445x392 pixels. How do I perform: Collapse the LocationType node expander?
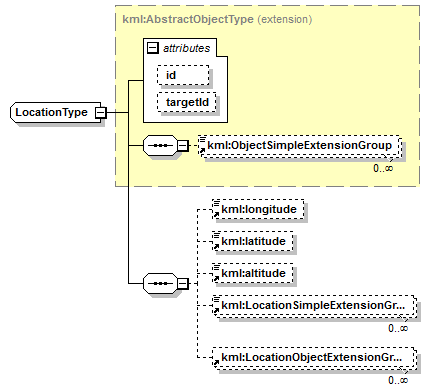(x=101, y=113)
